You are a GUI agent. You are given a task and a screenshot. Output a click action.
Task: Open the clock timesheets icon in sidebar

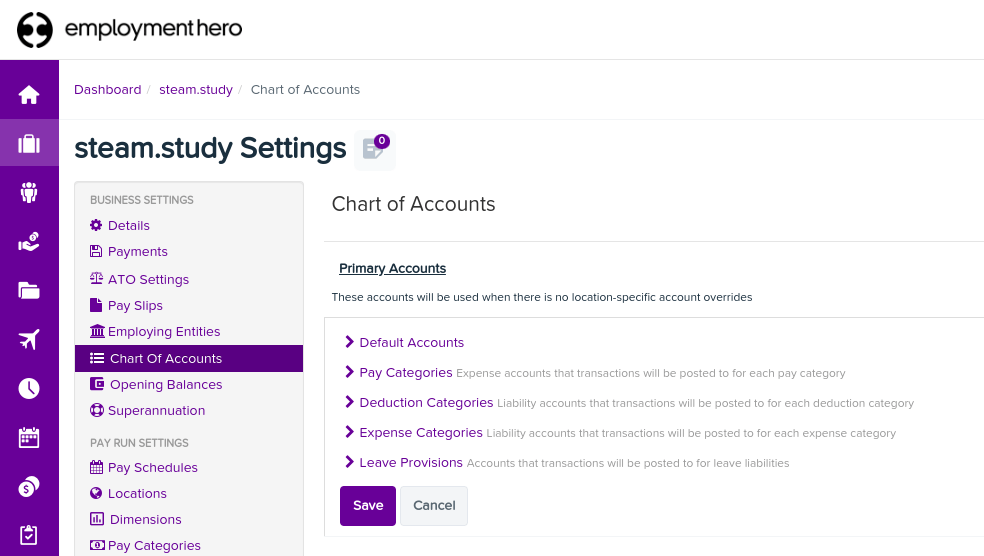(x=29, y=389)
